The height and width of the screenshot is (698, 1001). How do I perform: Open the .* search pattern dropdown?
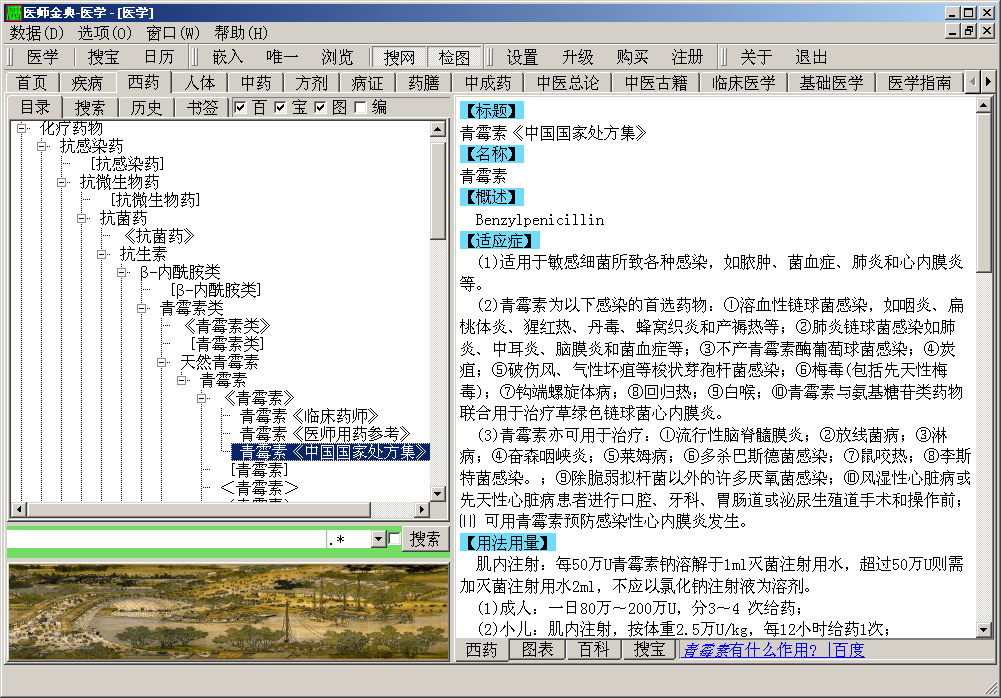coord(378,540)
